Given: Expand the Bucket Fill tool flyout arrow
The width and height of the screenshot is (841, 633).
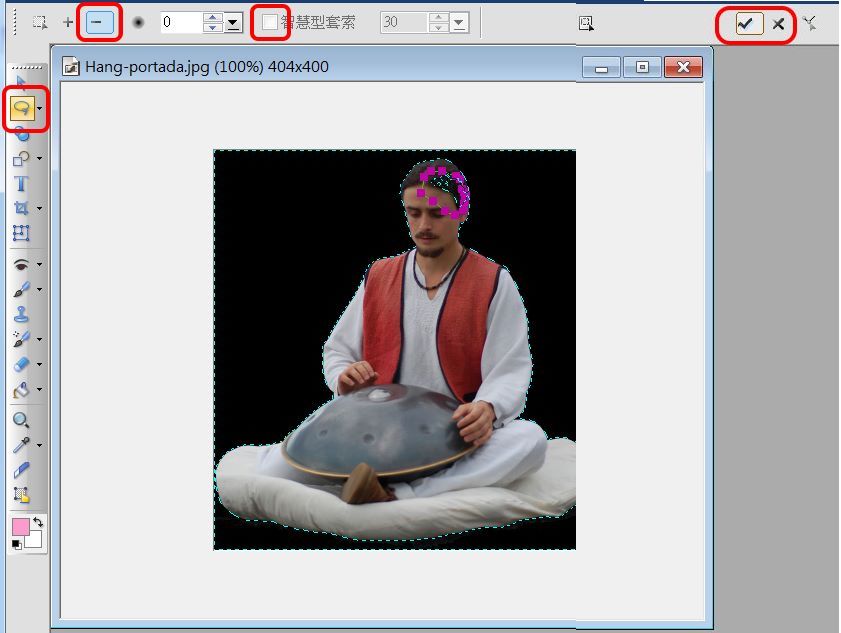Looking at the screenshot, I should click(x=40, y=389).
